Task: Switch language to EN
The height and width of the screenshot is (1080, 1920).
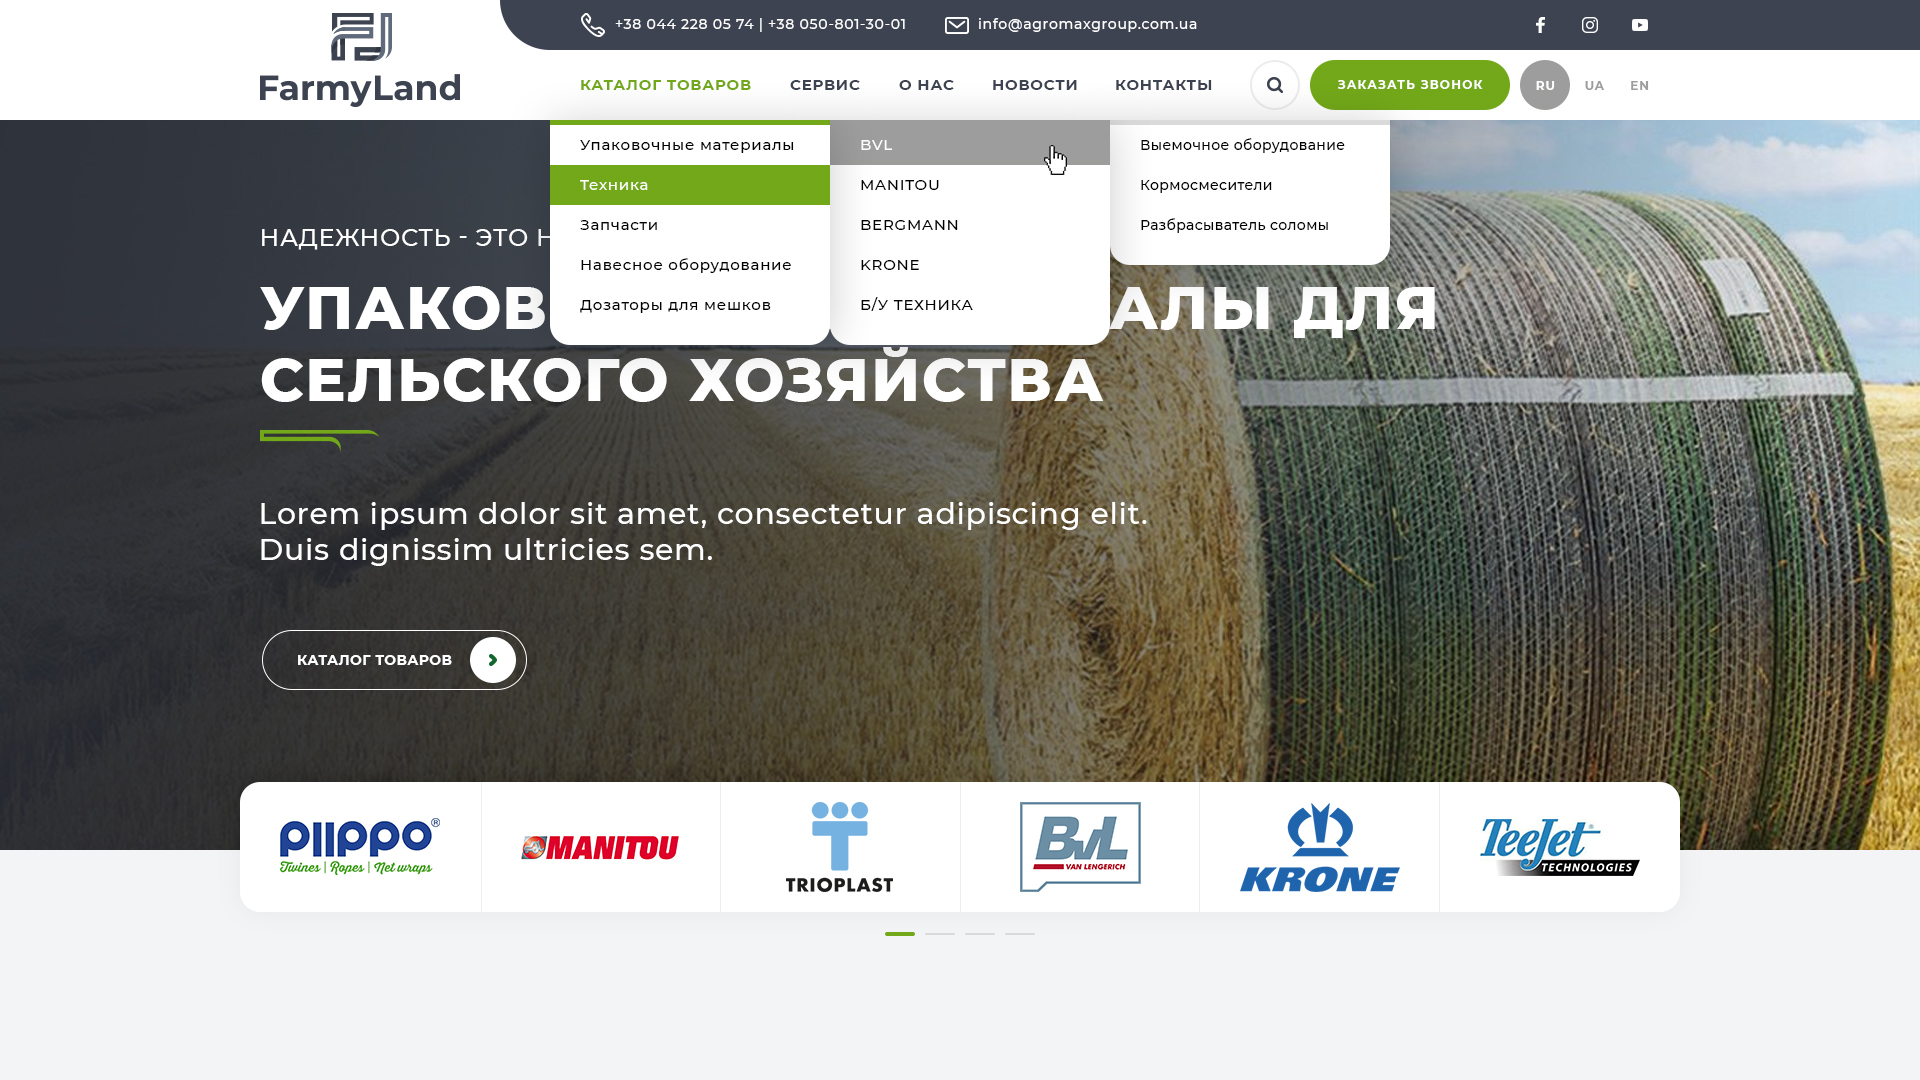Action: point(1639,86)
